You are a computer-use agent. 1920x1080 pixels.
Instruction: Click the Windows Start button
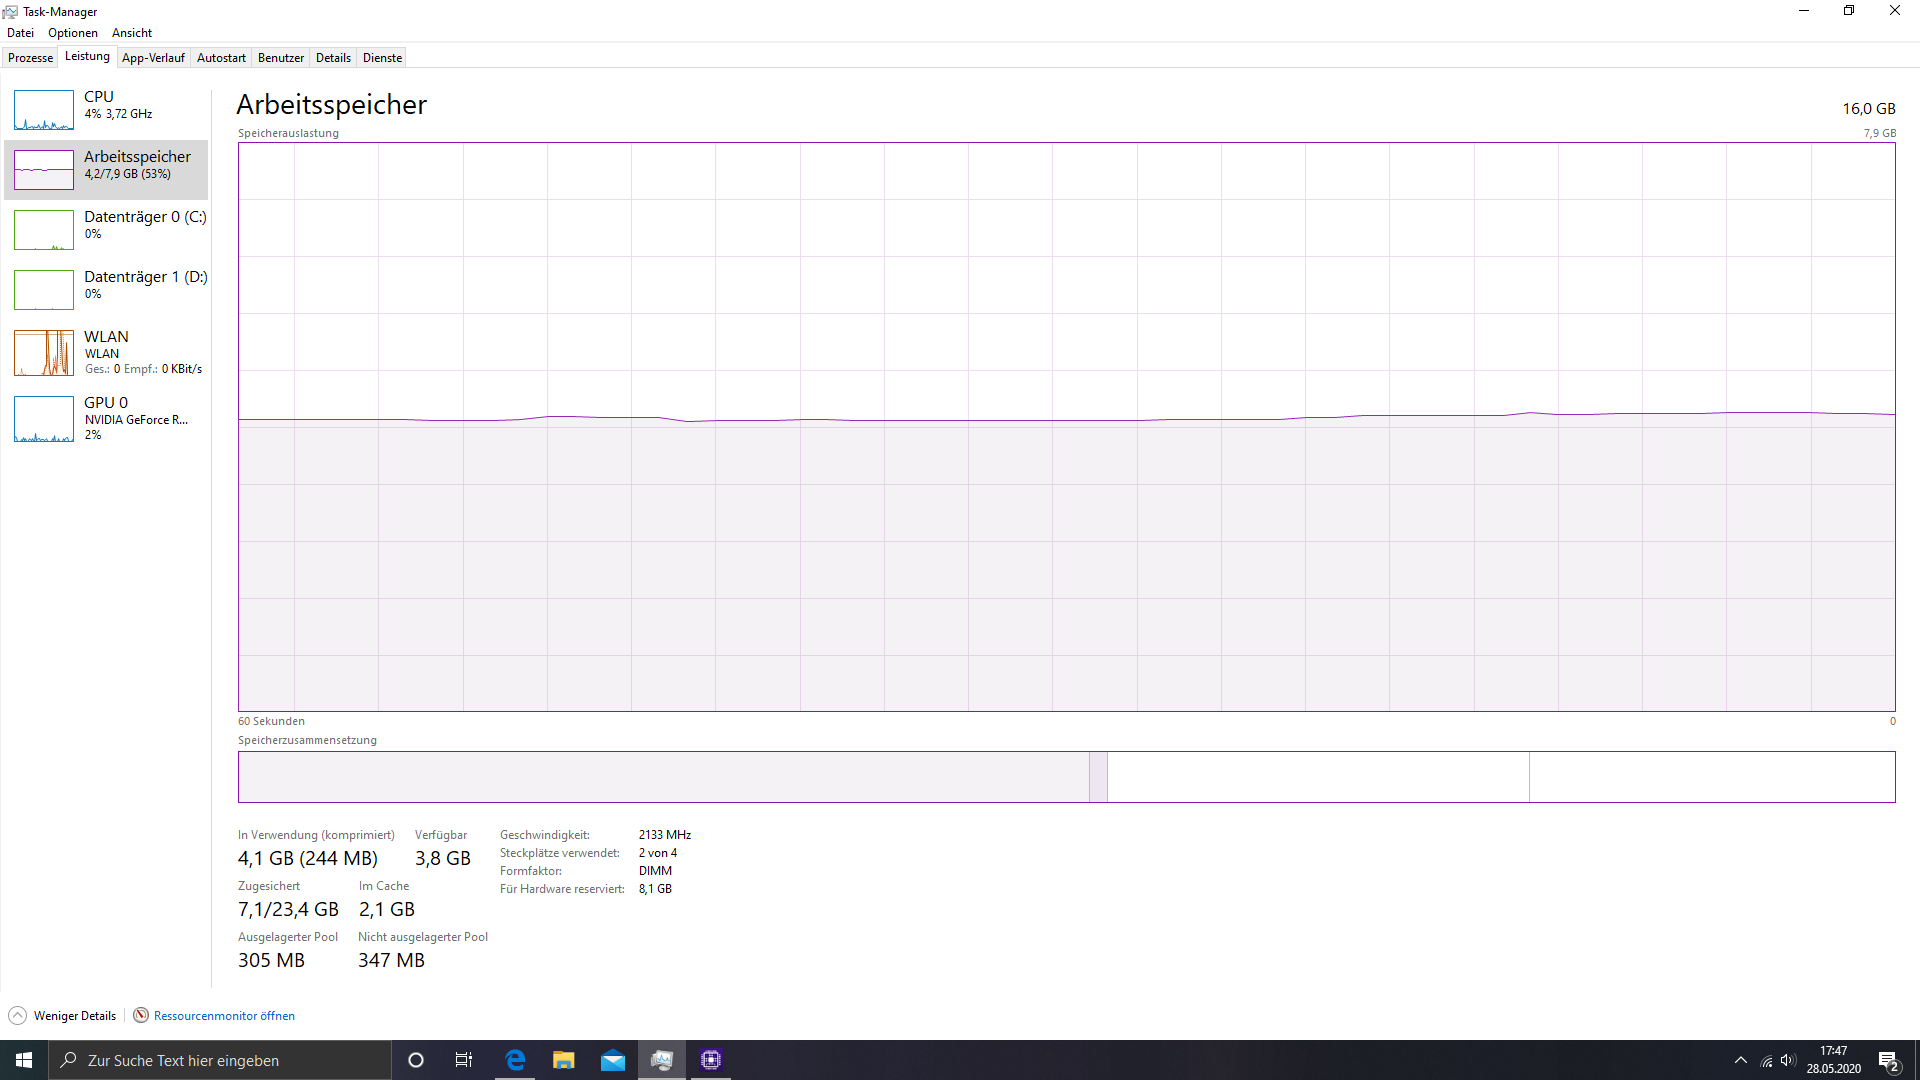pos(24,1060)
